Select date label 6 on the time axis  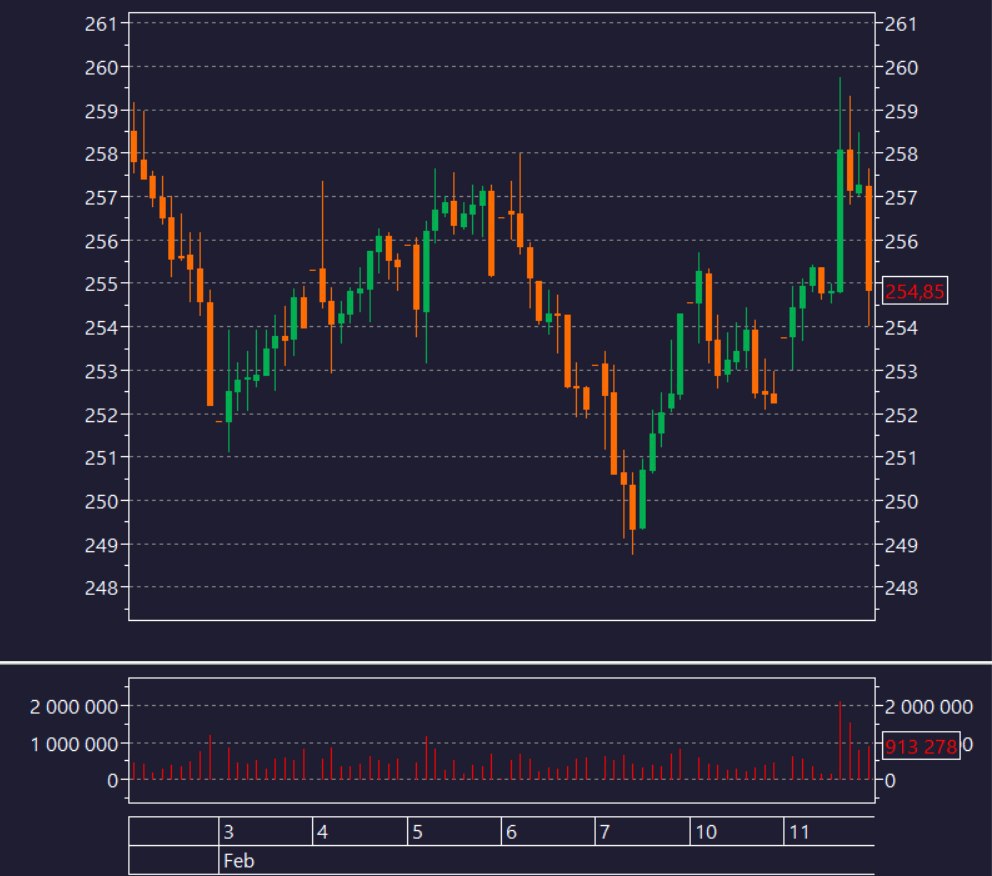(511, 832)
